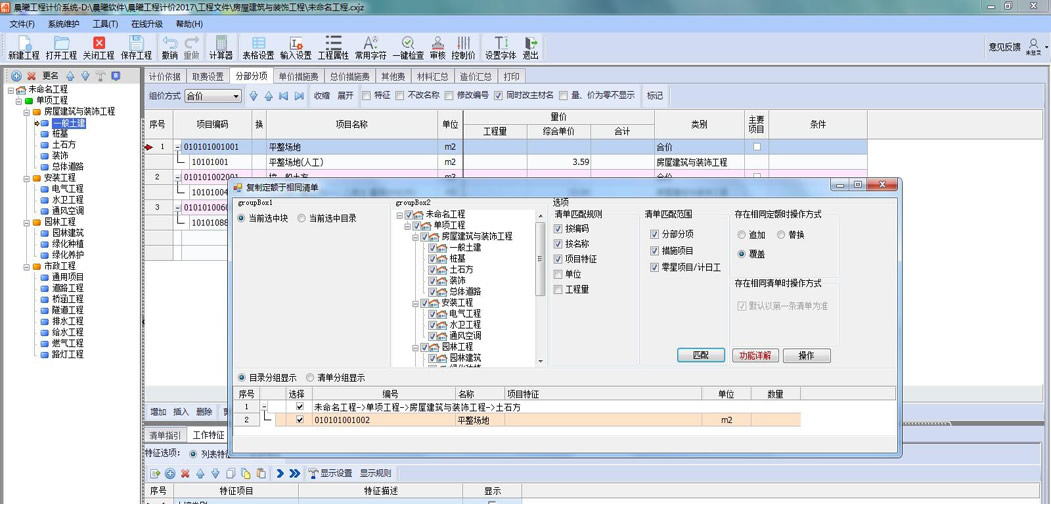The width and height of the screenshot is (1051, 524).
Task: Toggle the 修改编号 checkbox
Action: click(x=448, y=96)
